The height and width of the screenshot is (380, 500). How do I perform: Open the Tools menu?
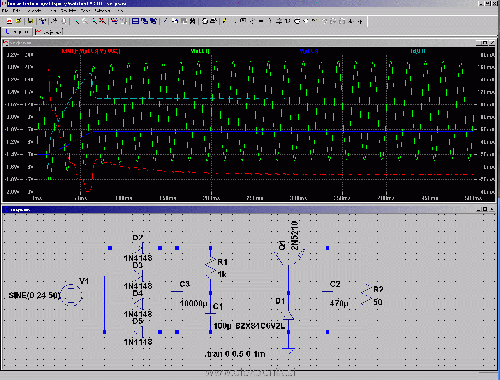[x=86, y=11]
